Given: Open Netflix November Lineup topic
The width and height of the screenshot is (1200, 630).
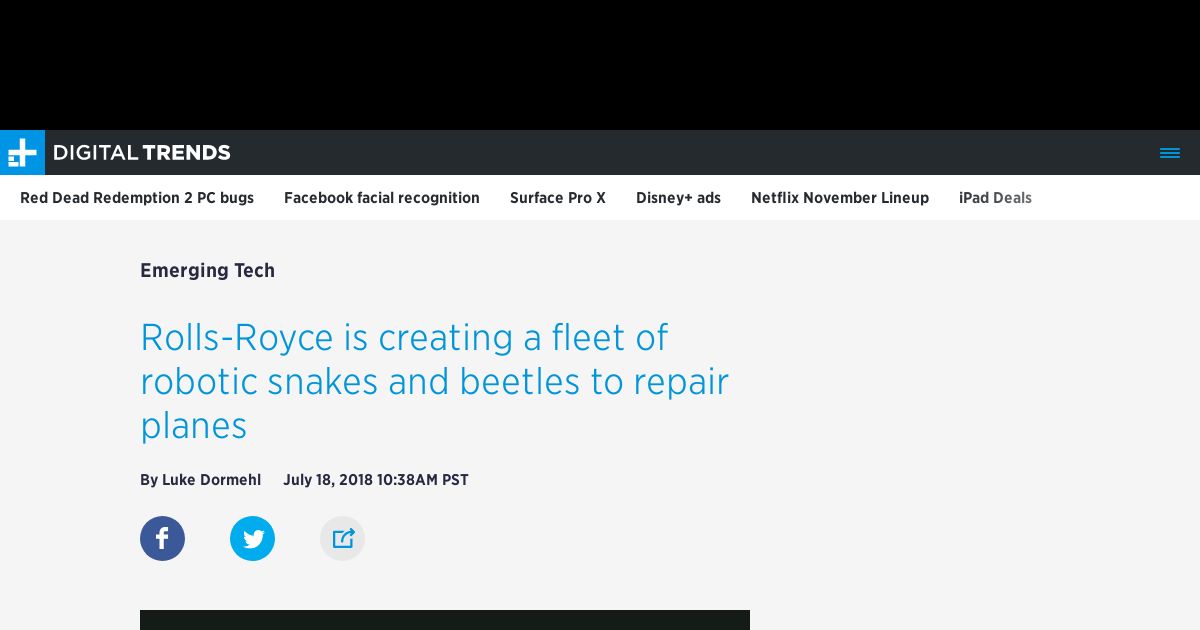Looking at the screenshot, I should pyautogui.click(x=840, y=198).
